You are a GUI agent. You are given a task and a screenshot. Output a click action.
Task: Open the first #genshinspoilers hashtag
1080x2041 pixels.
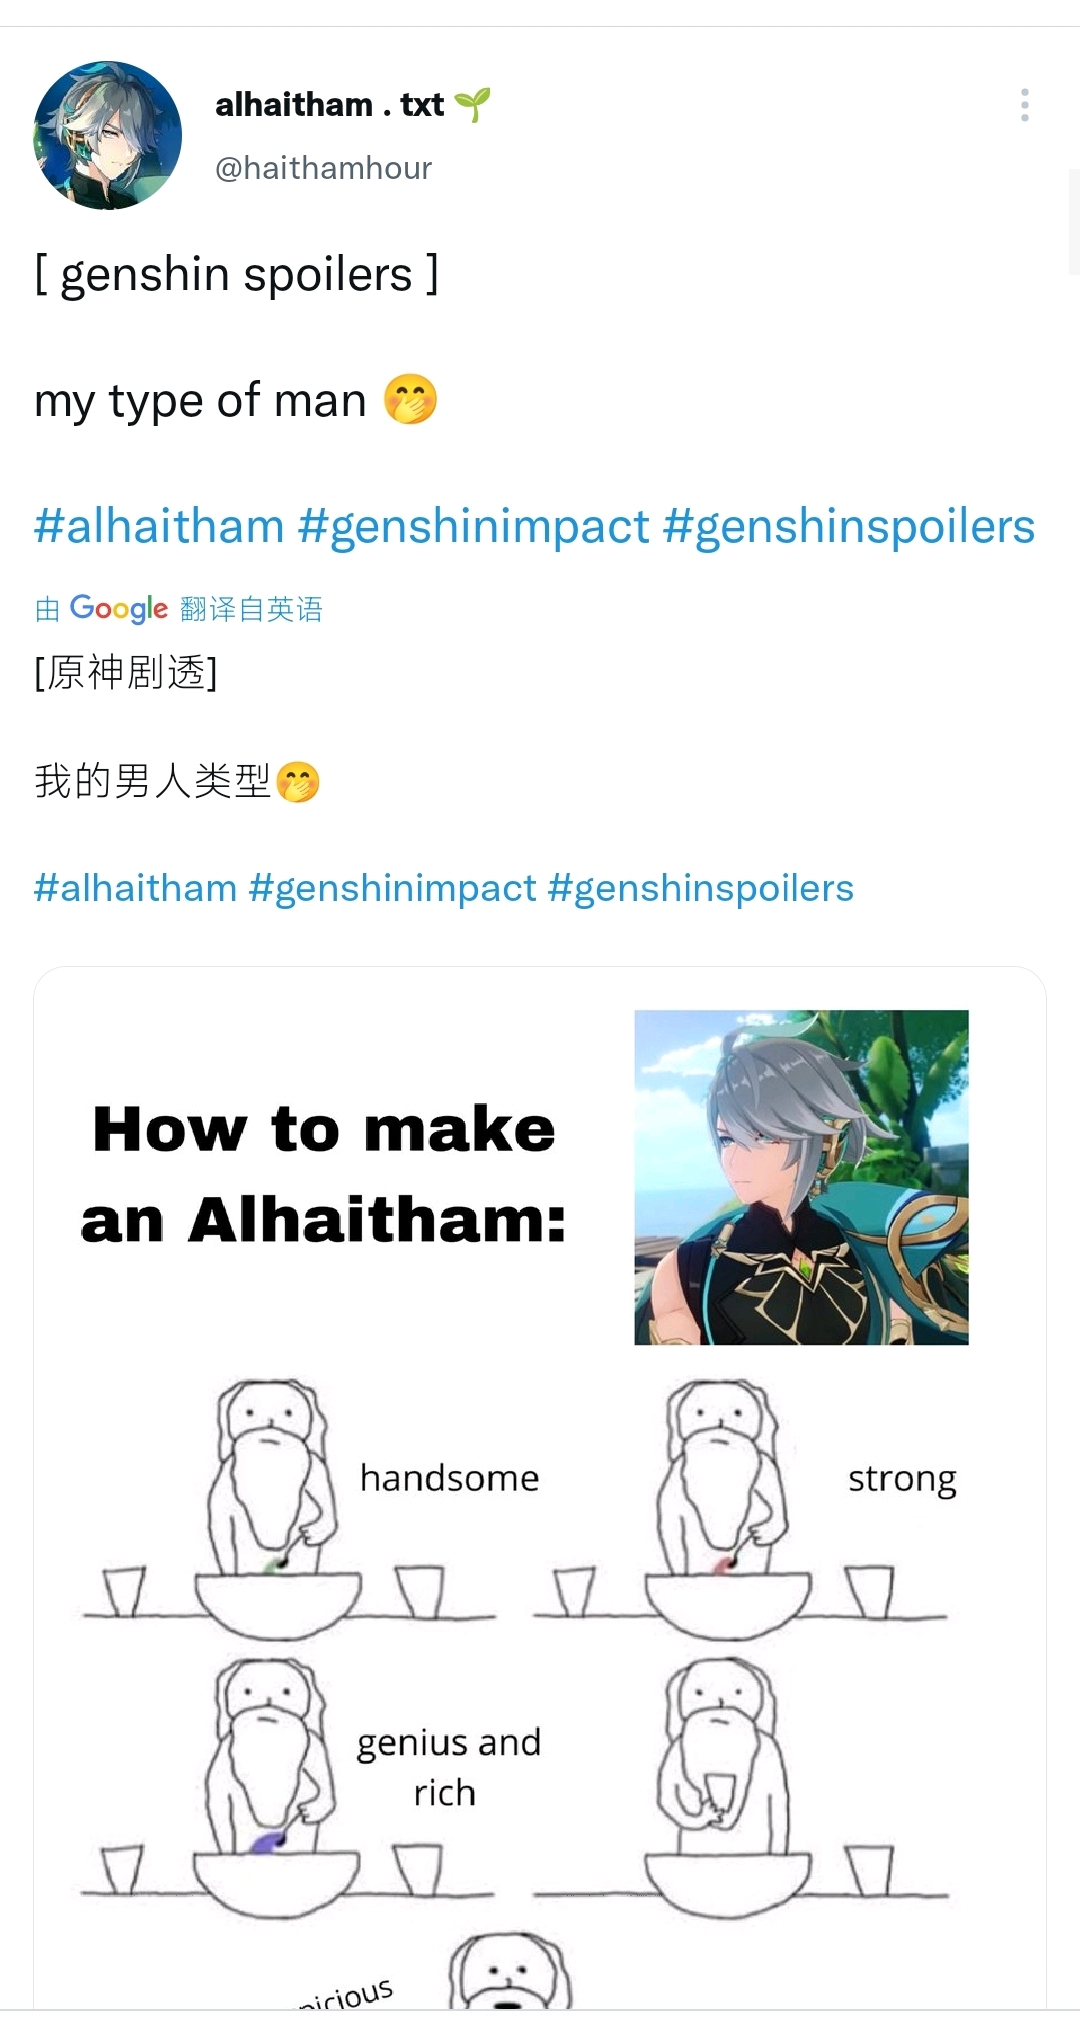pos(849,526)
